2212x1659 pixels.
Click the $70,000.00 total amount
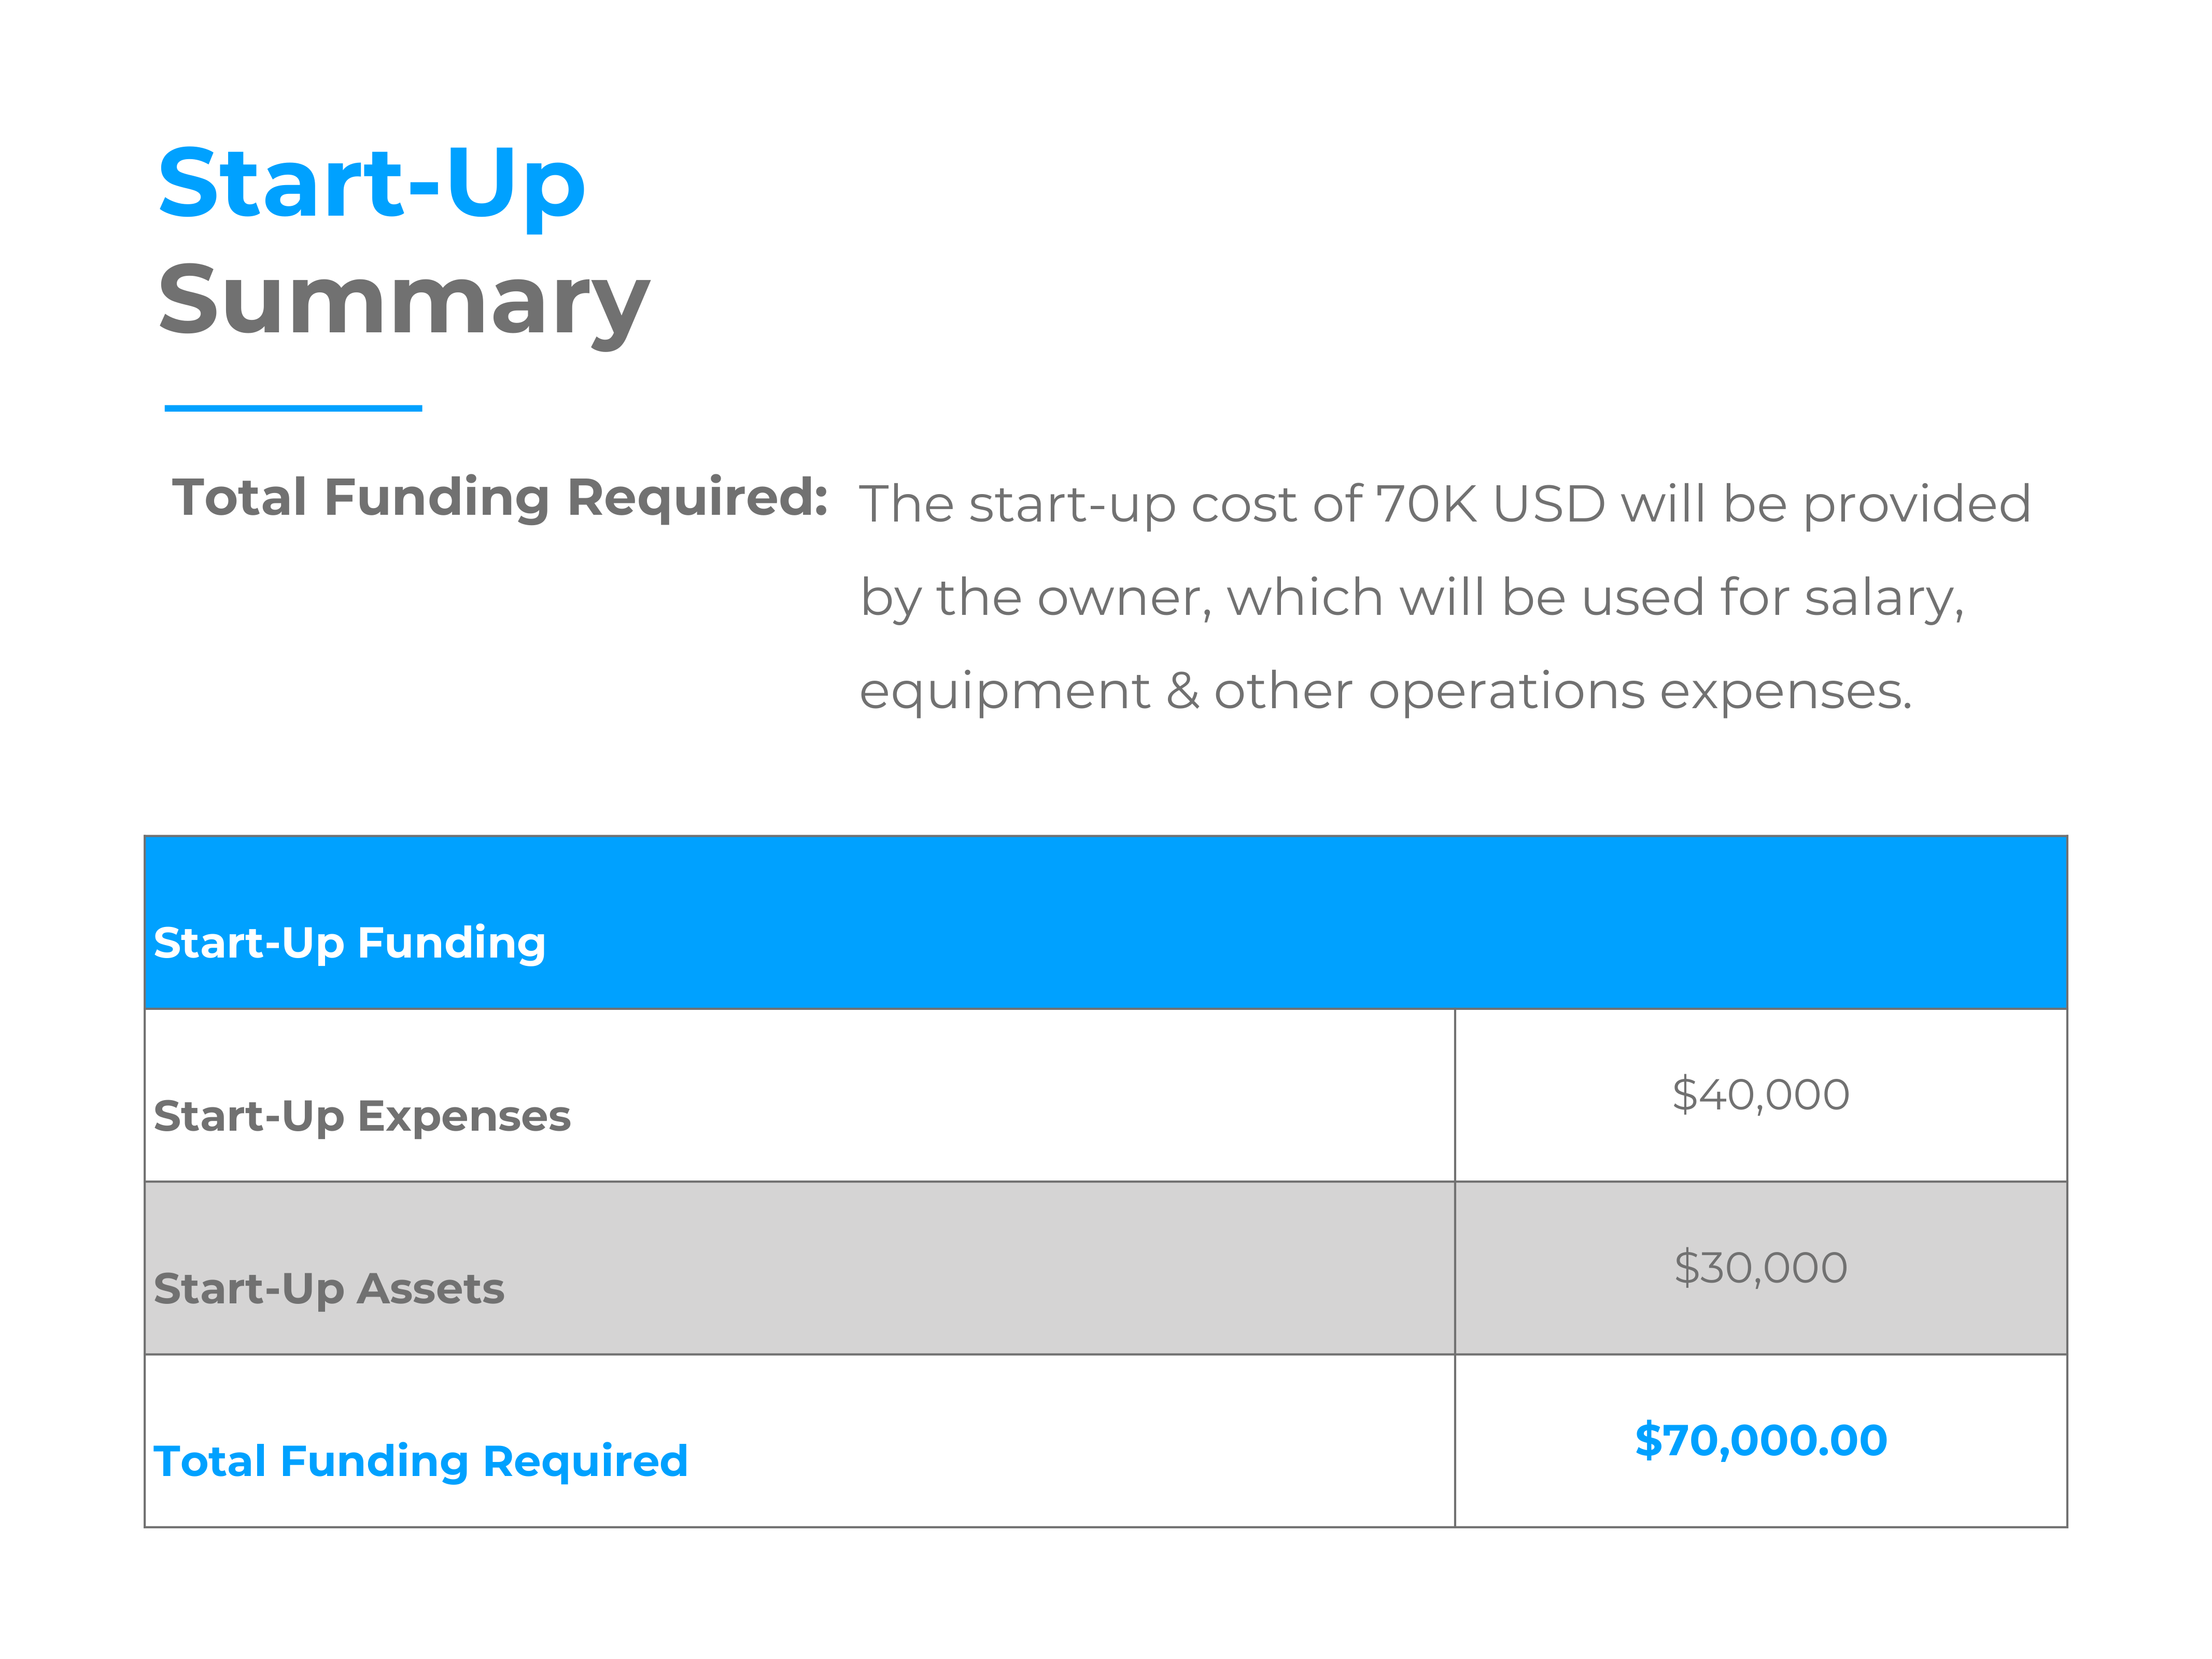click(x=1760, y=1441)
